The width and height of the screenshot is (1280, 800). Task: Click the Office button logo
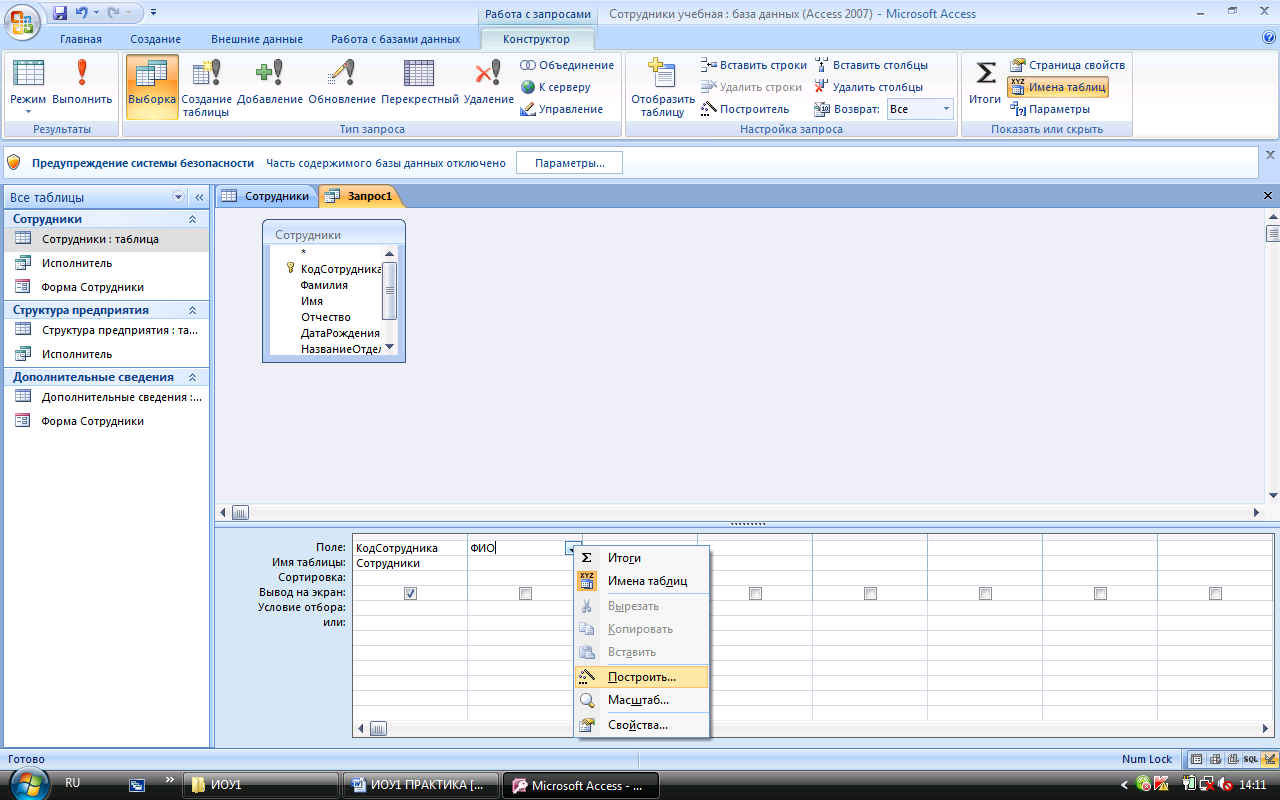(x=22, y=20)
